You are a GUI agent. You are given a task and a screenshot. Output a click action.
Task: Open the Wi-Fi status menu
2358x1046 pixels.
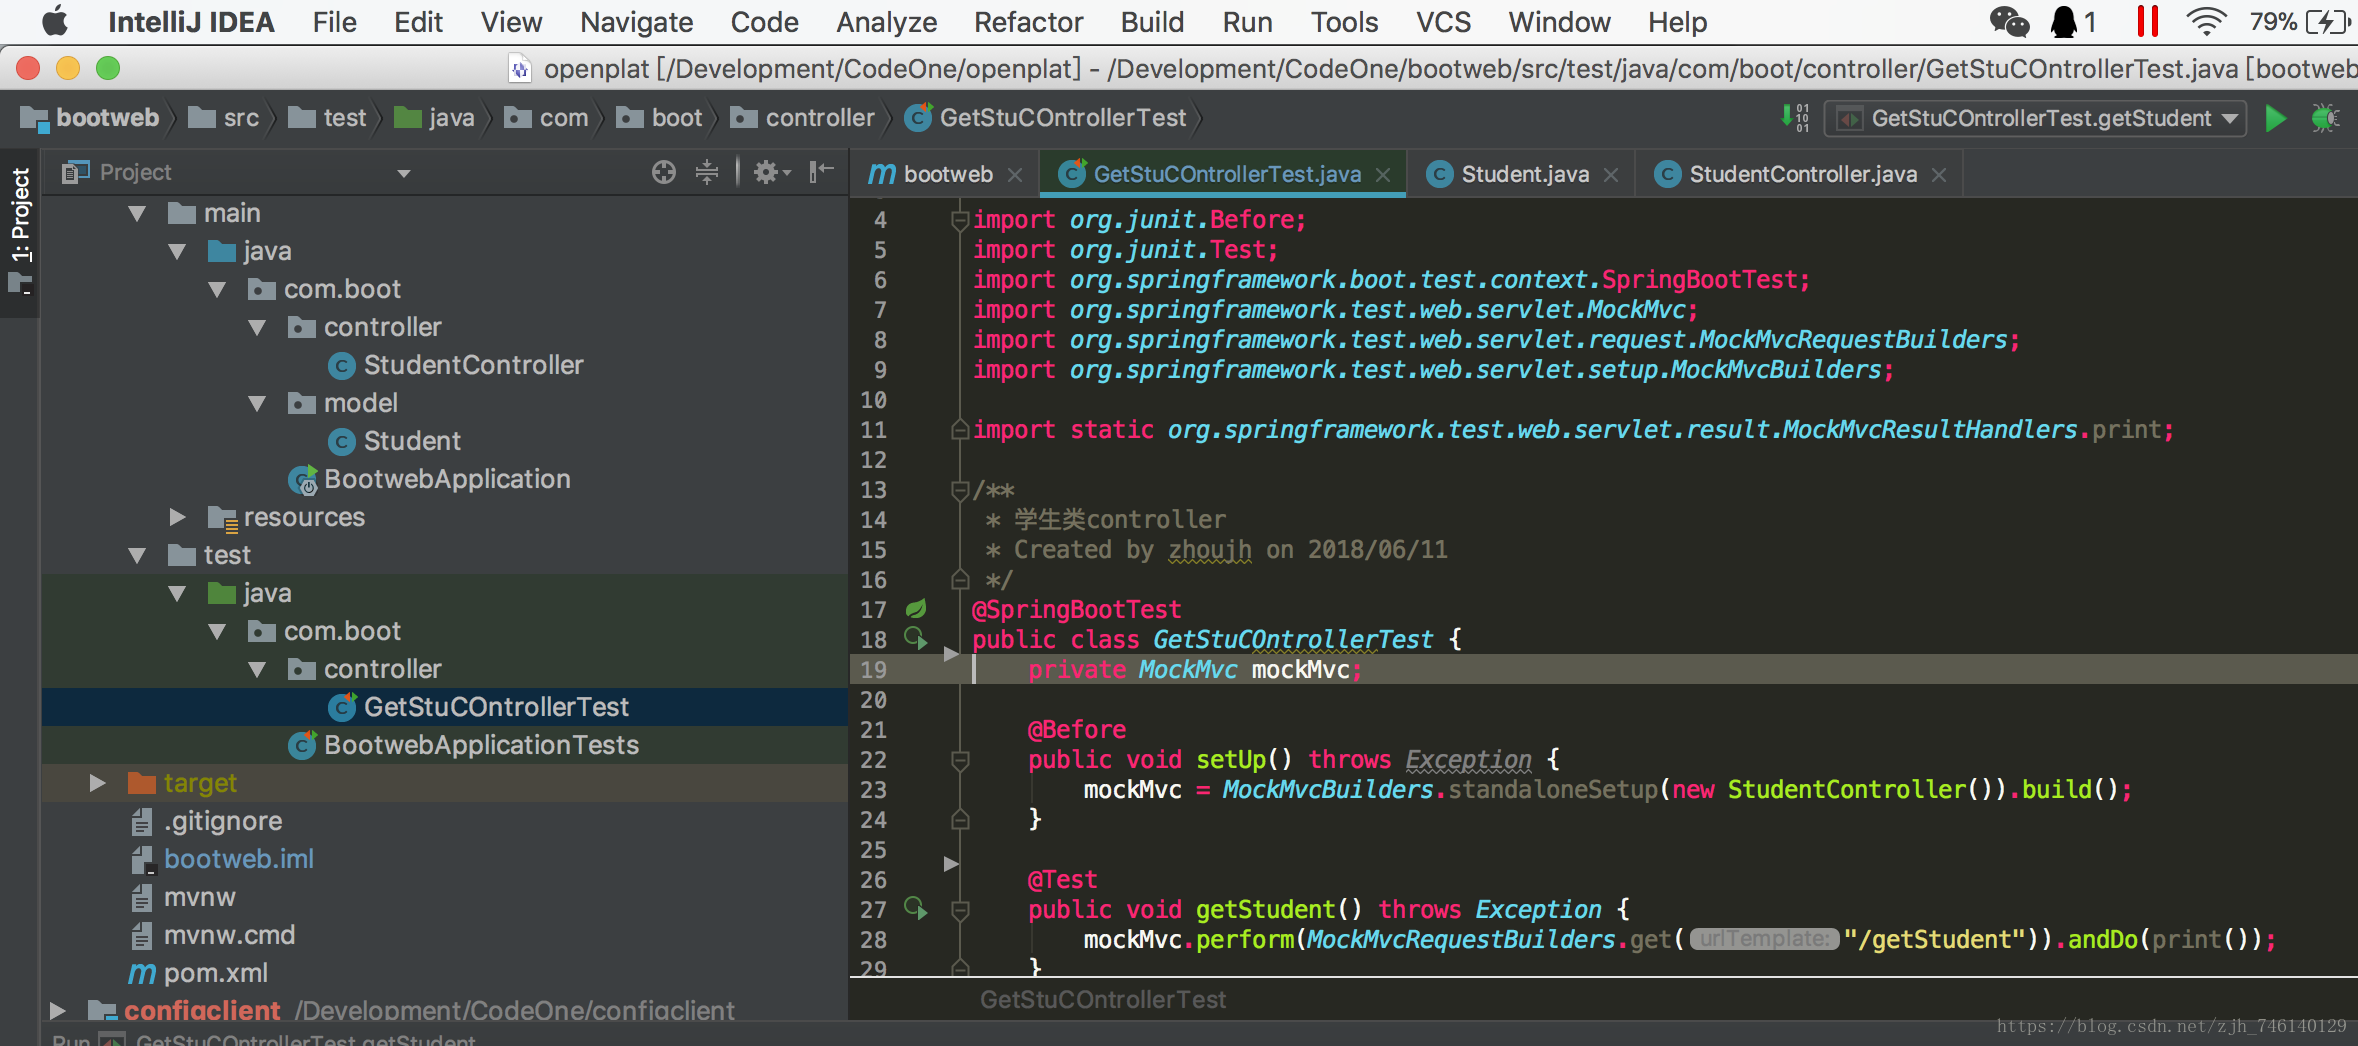2205,22
